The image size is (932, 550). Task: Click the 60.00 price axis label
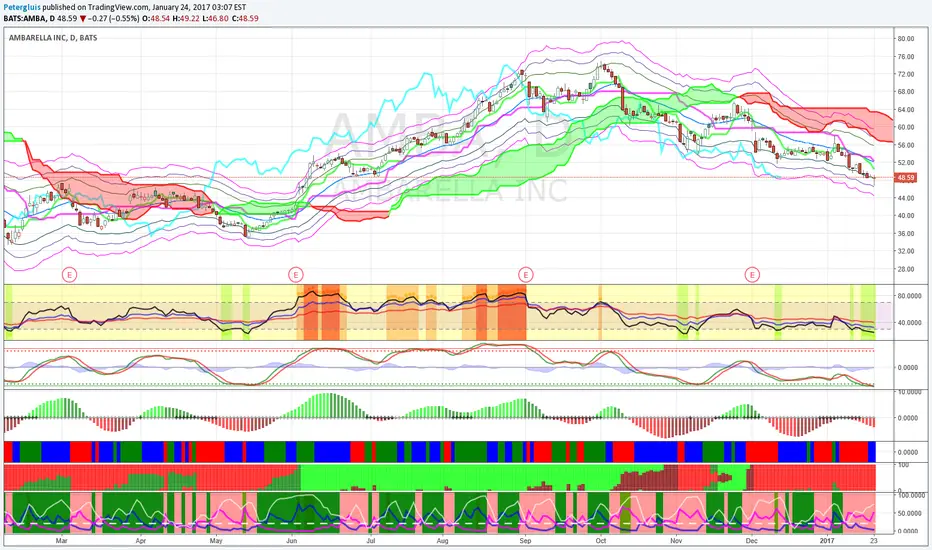coord(906,127)
